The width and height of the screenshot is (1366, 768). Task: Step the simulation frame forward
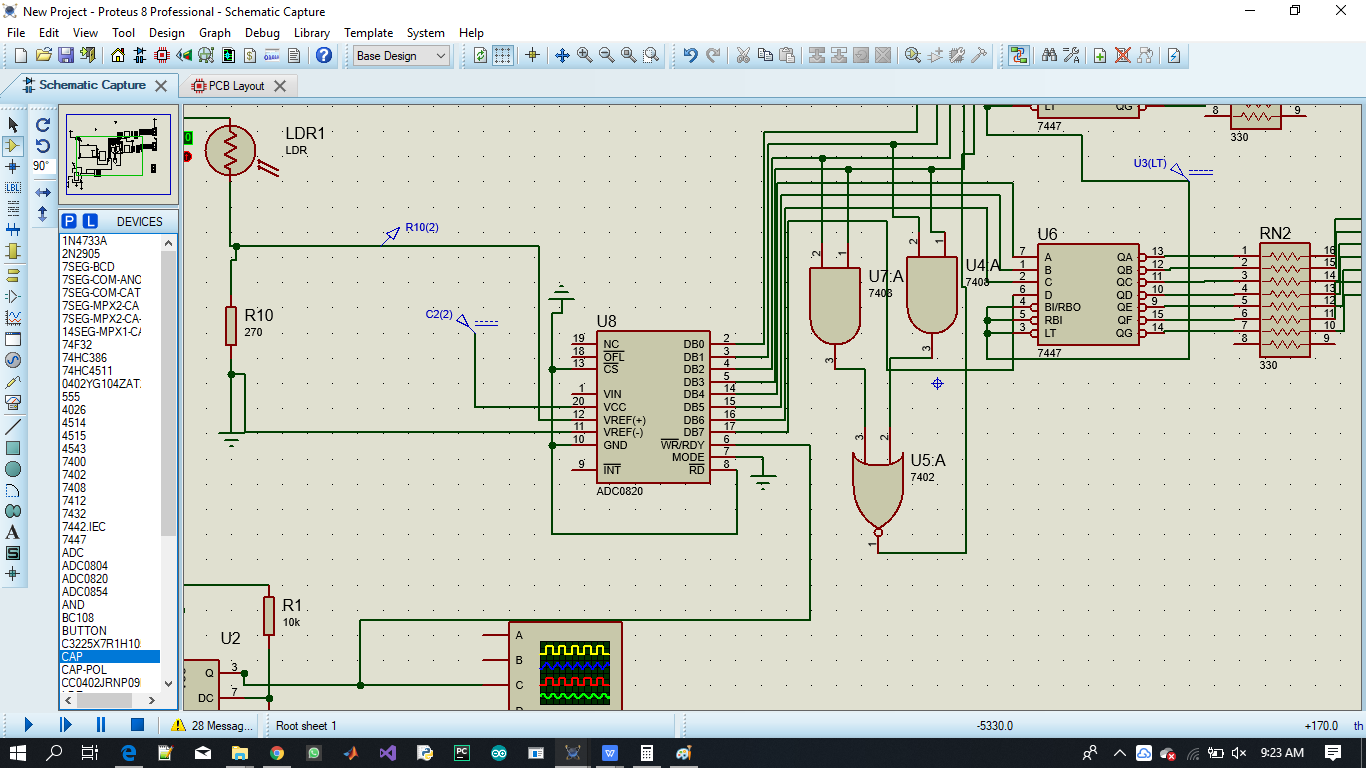point(65,725)
